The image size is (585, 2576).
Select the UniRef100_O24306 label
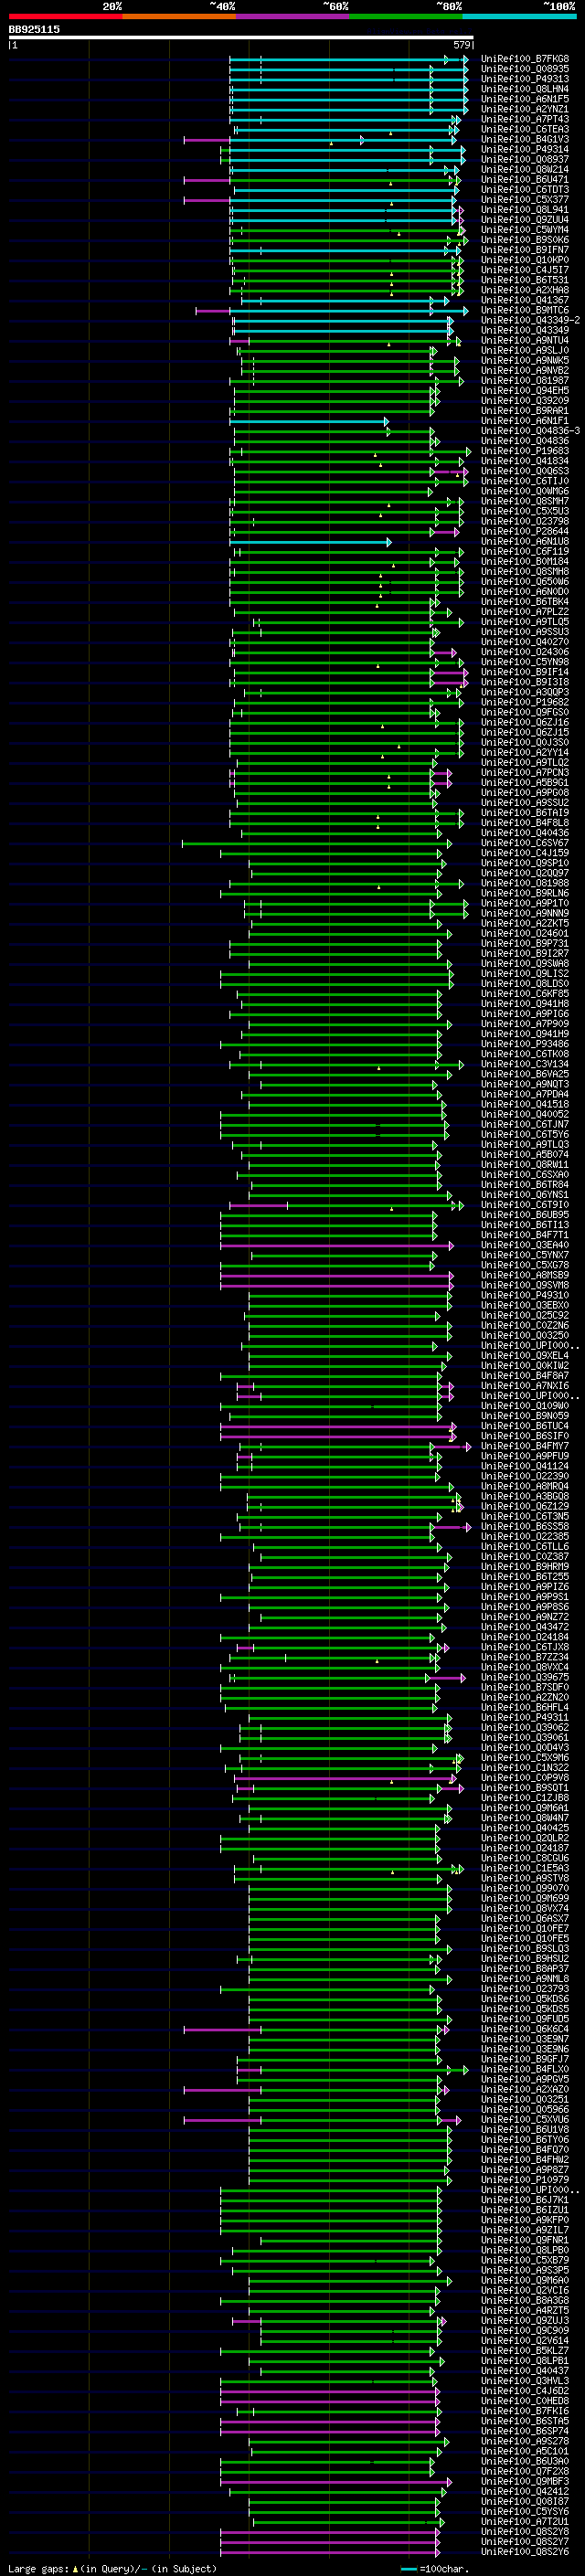point(525,652)
